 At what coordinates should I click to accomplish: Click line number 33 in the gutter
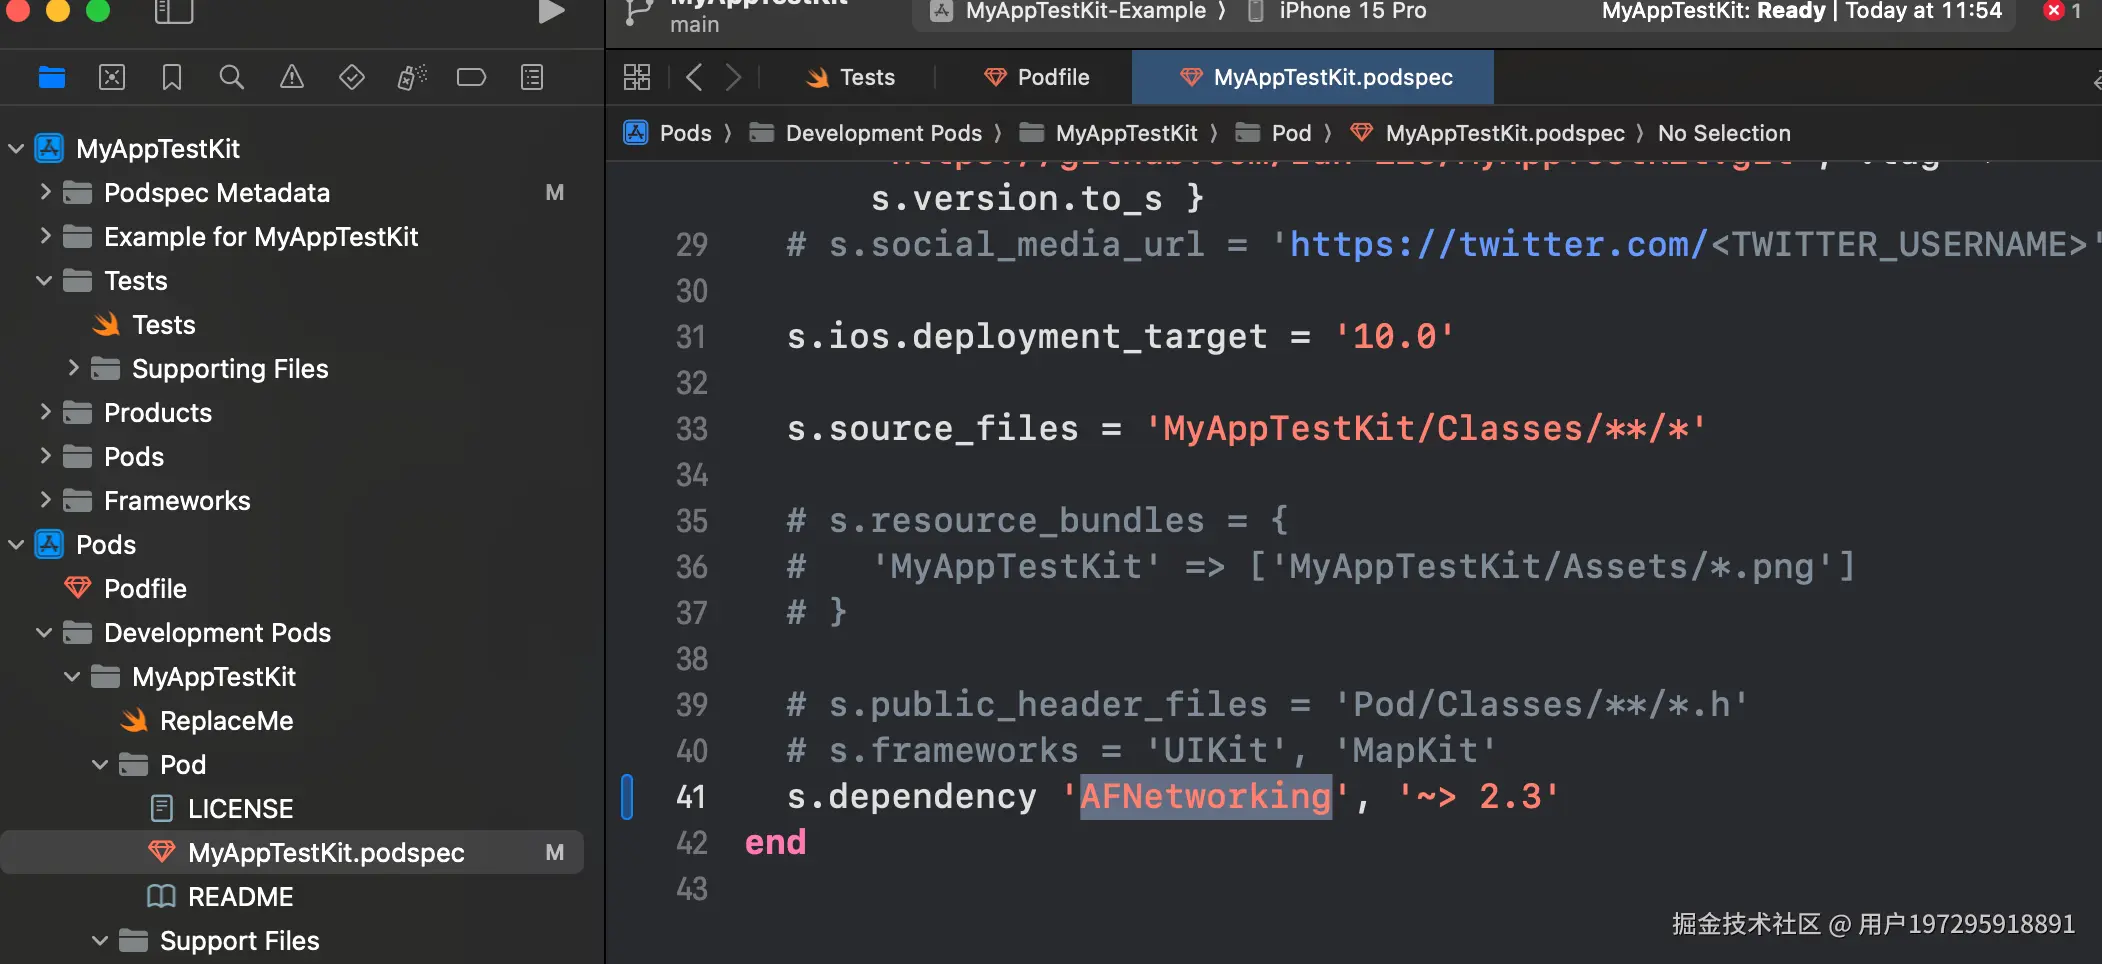click(691, 429)
